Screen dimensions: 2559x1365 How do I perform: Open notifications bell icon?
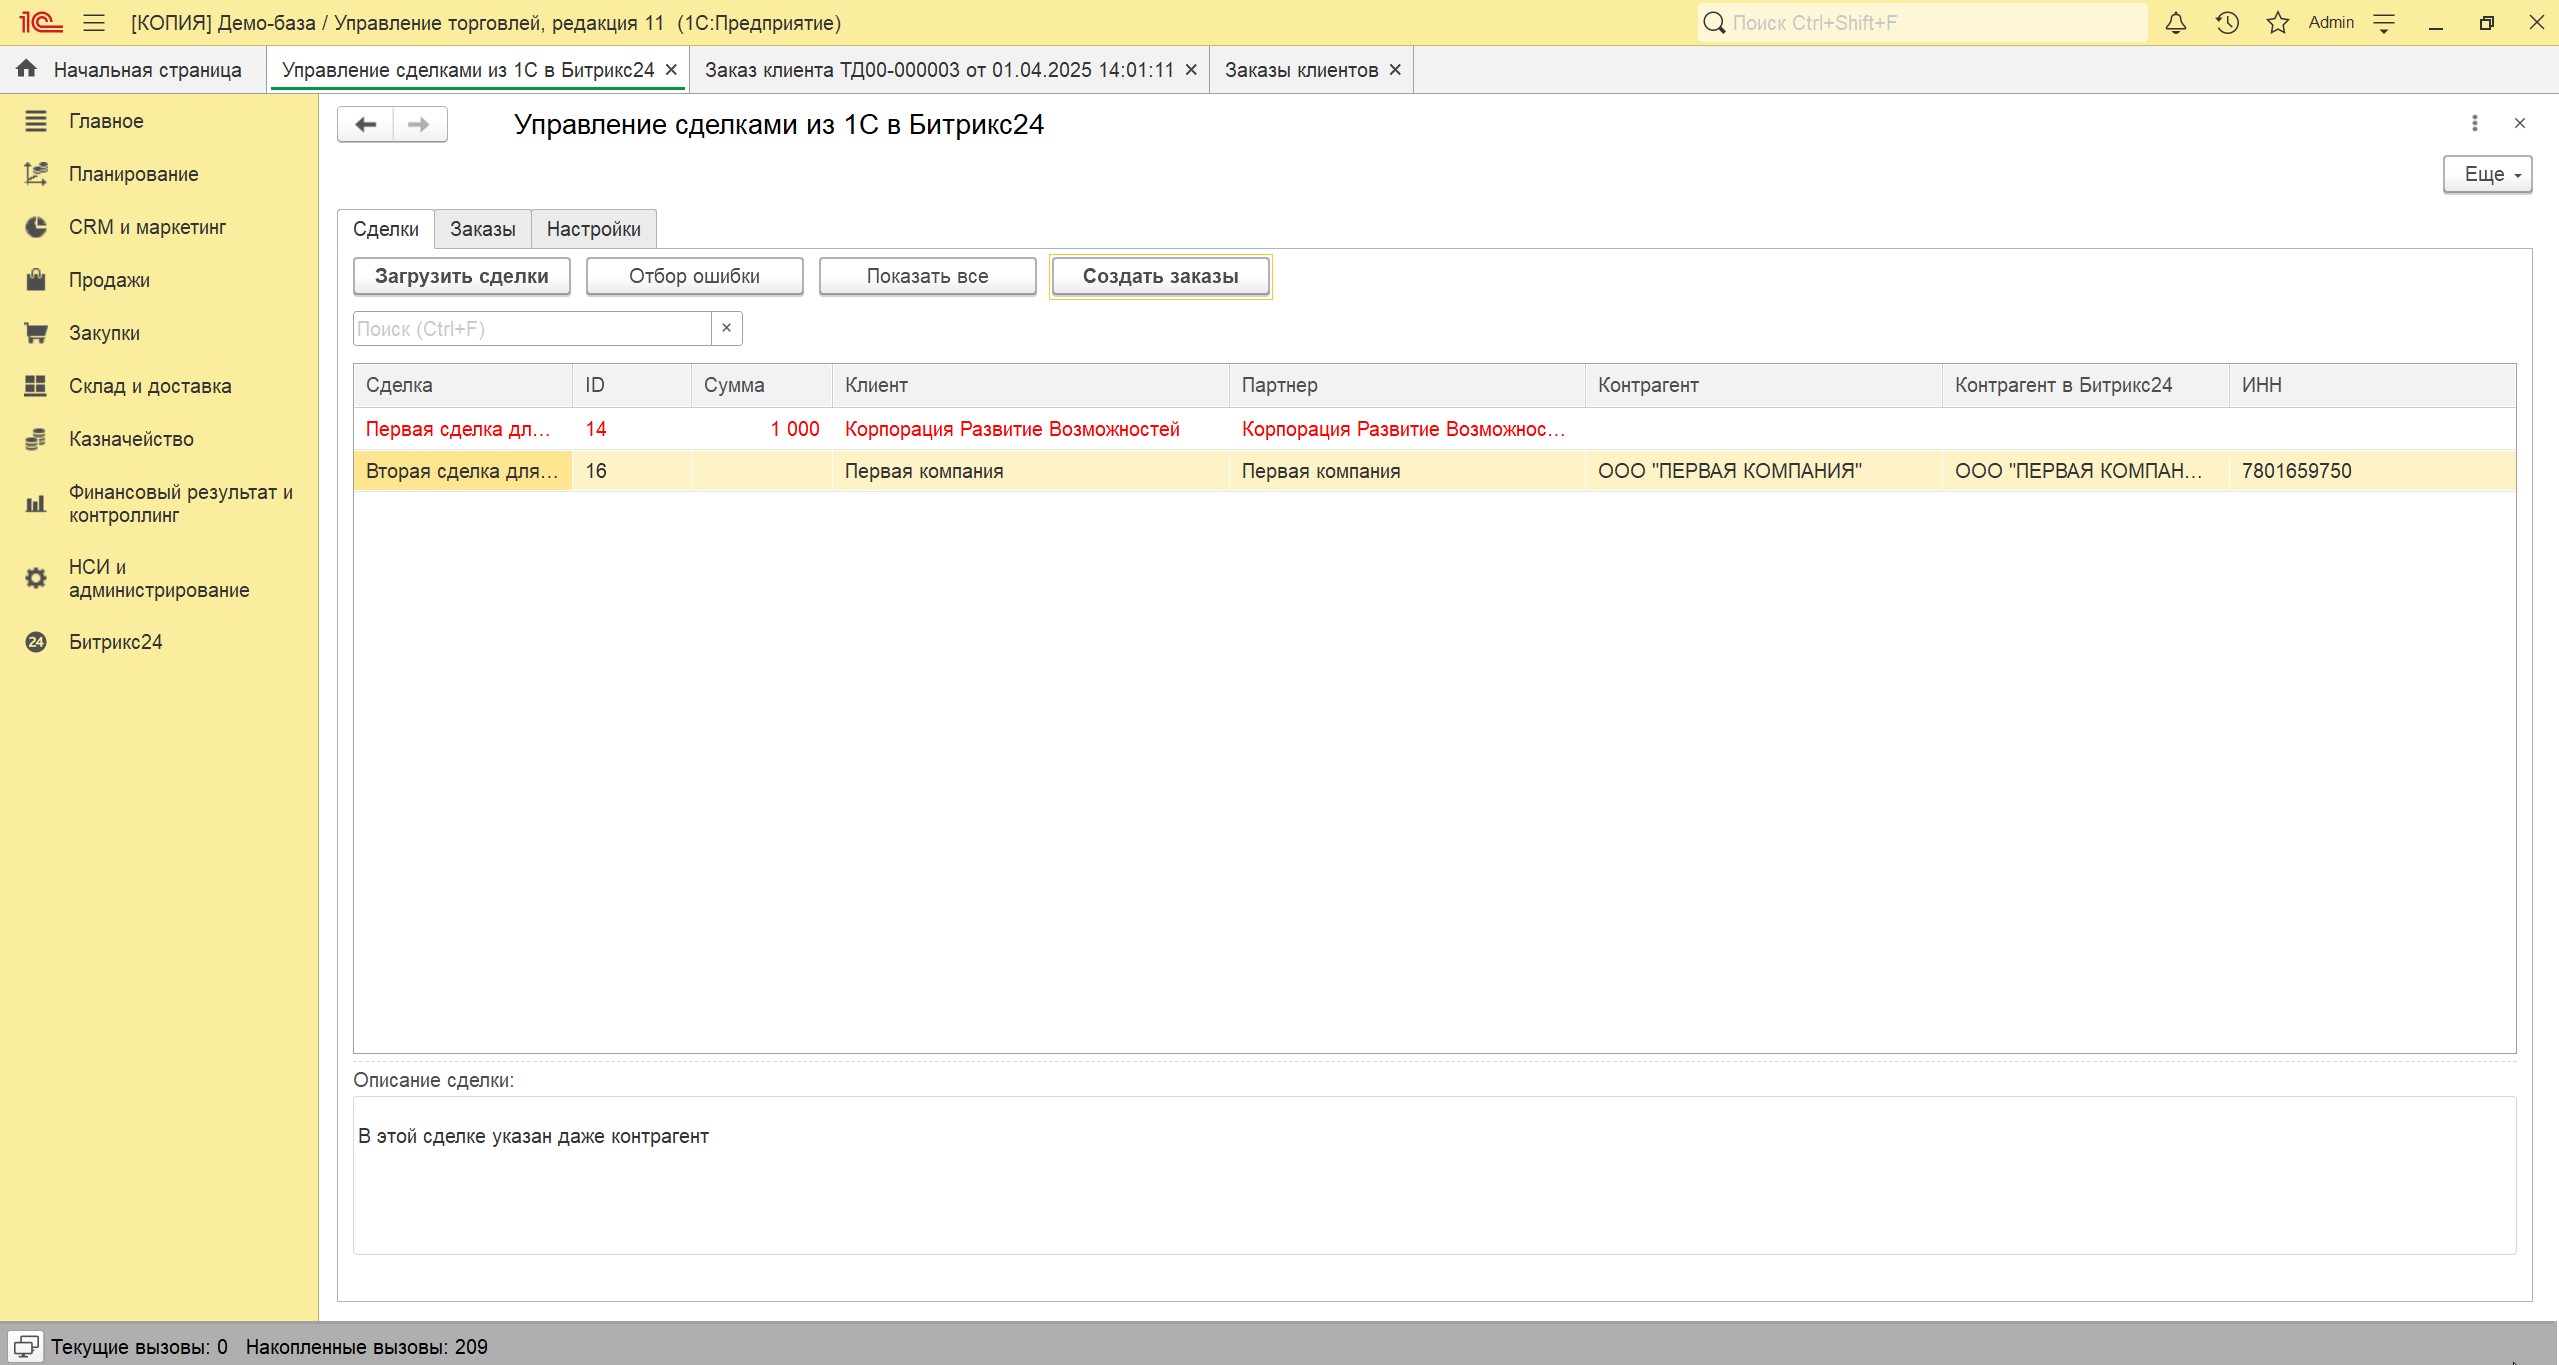2175,23
